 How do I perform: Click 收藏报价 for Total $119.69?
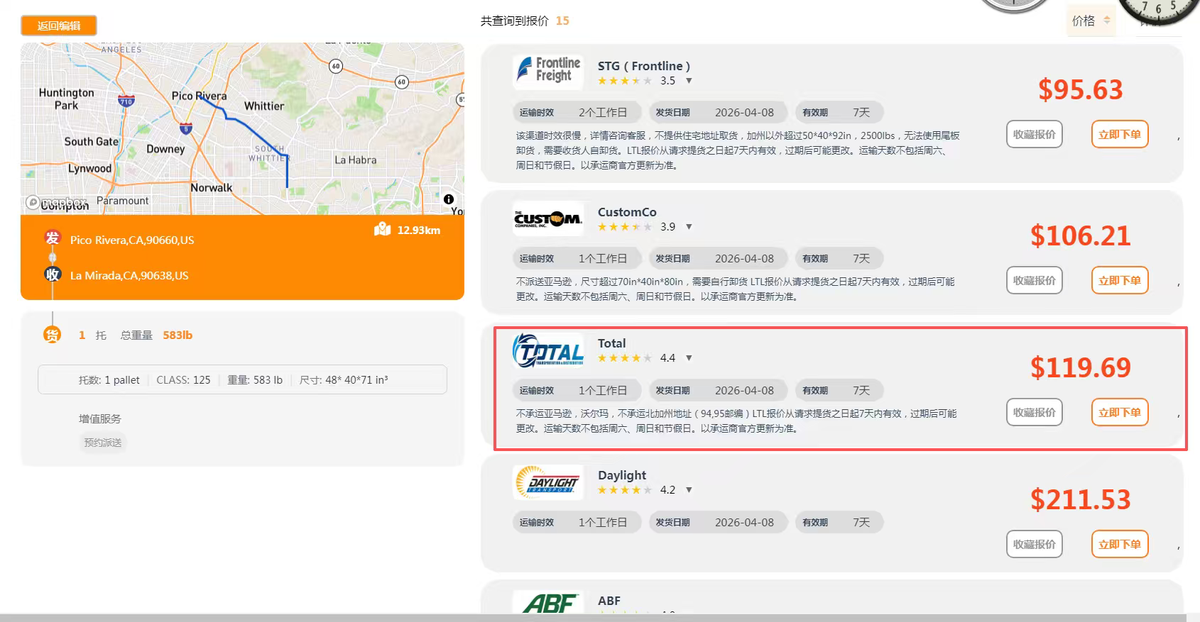click(1034, 412)
